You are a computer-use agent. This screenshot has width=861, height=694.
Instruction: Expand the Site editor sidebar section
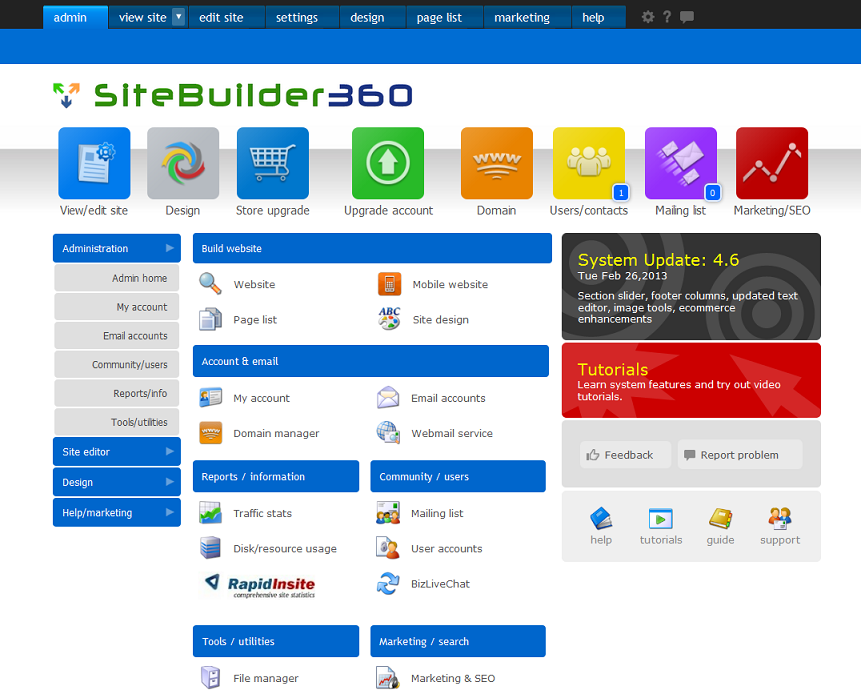[116, 452]
